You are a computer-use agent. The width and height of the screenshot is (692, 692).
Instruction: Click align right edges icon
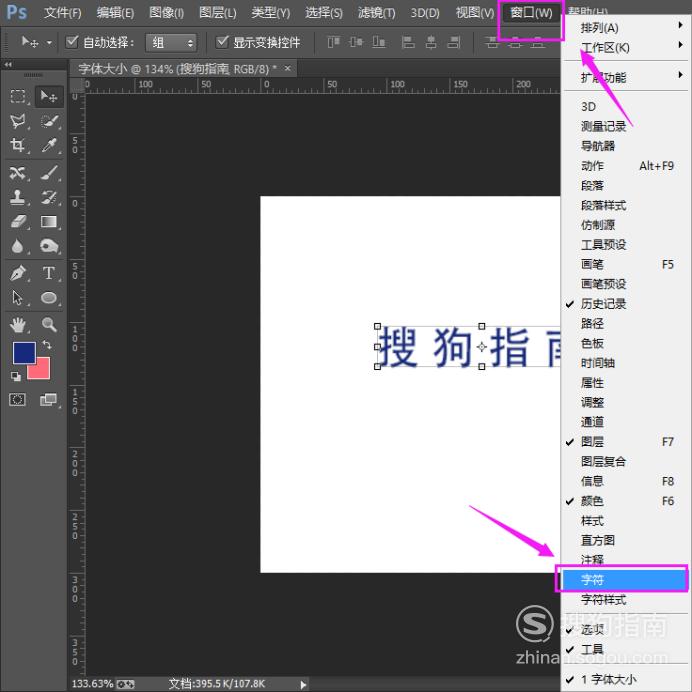(x=454, y=42)
